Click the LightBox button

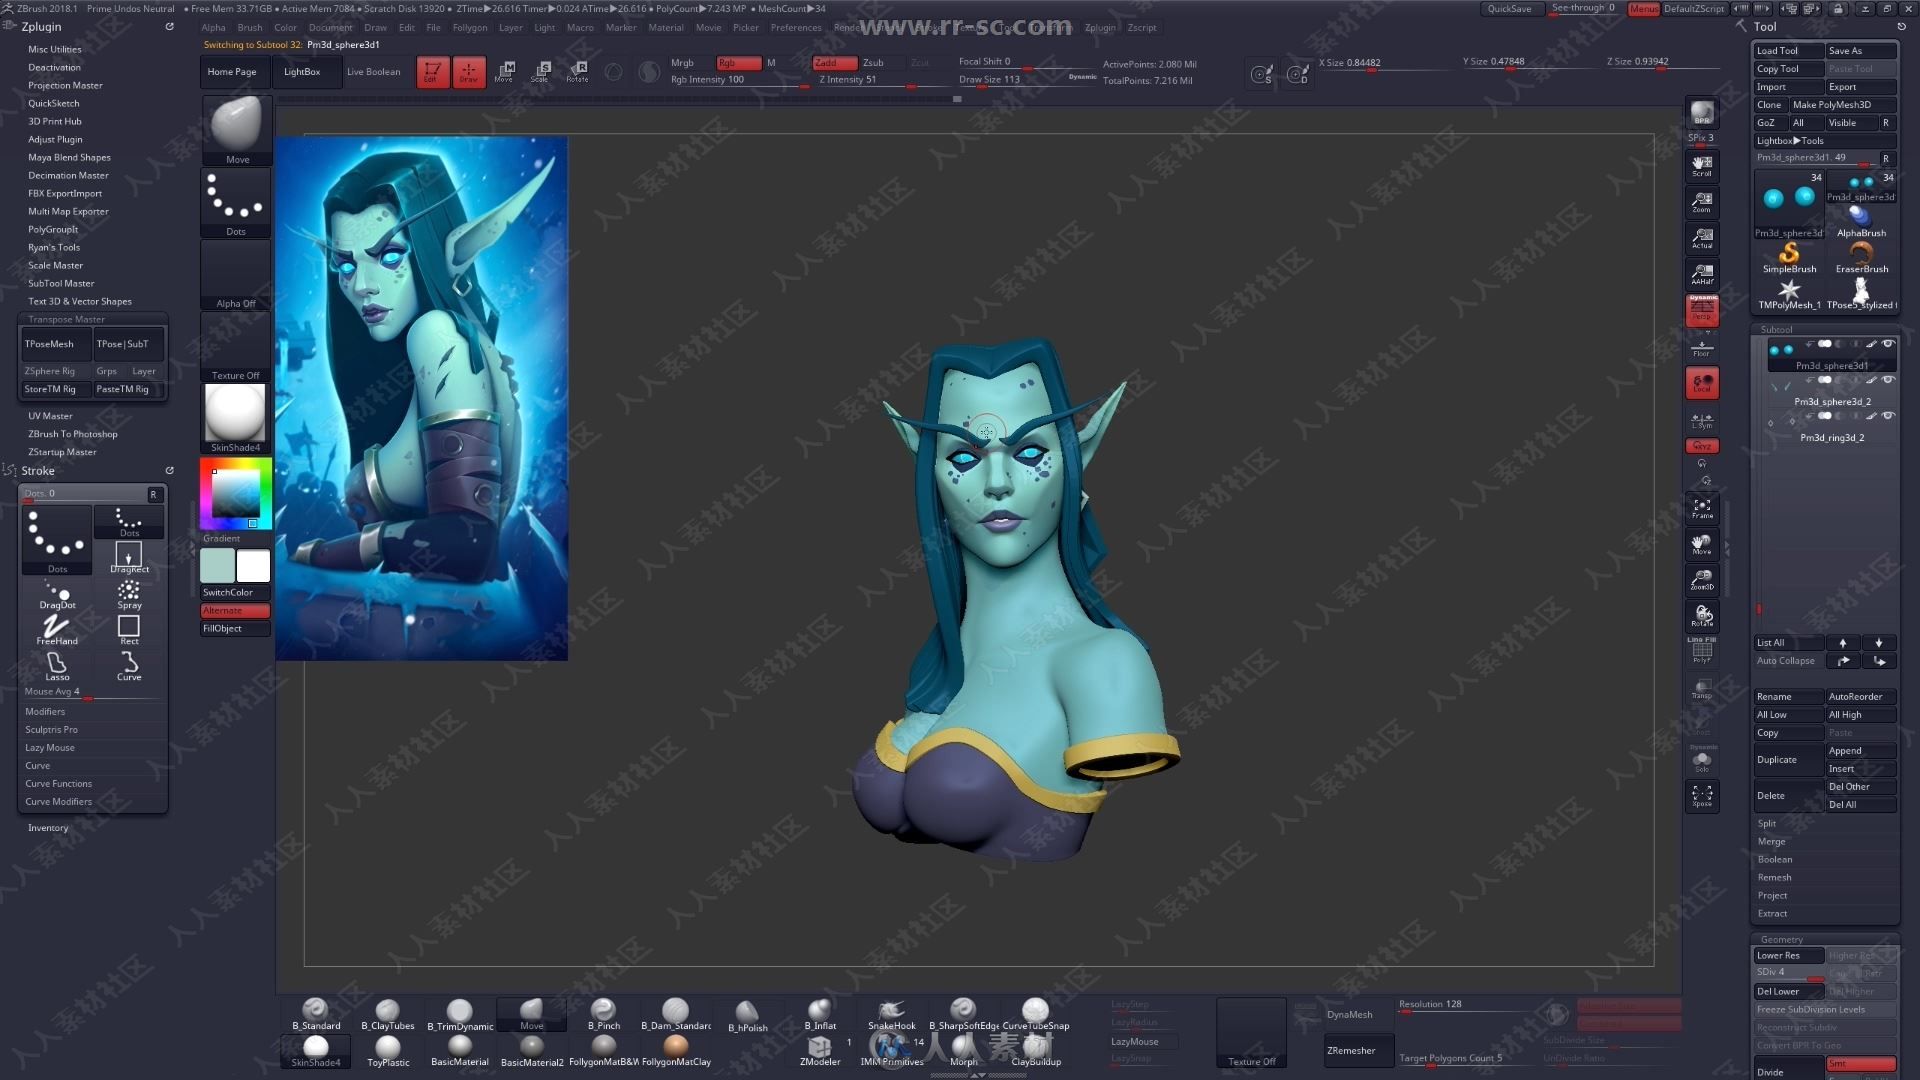(302, 72)
